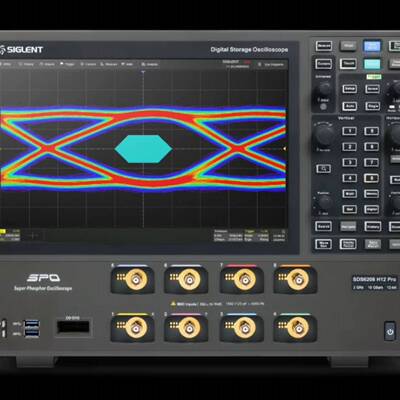Click the Zoom magnifier button beside channel 3

pos(323,169)
